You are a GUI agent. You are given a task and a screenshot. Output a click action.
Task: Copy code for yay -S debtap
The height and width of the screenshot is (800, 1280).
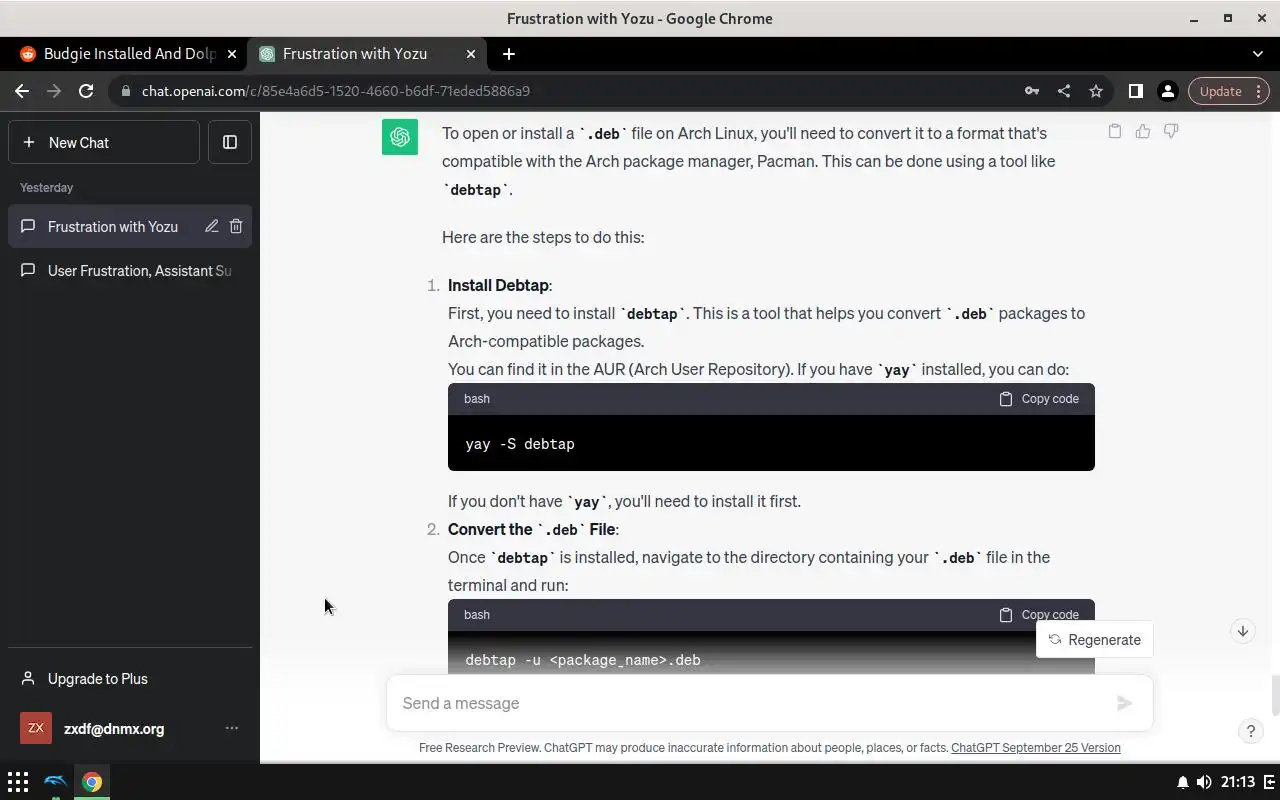point(1039,398)
